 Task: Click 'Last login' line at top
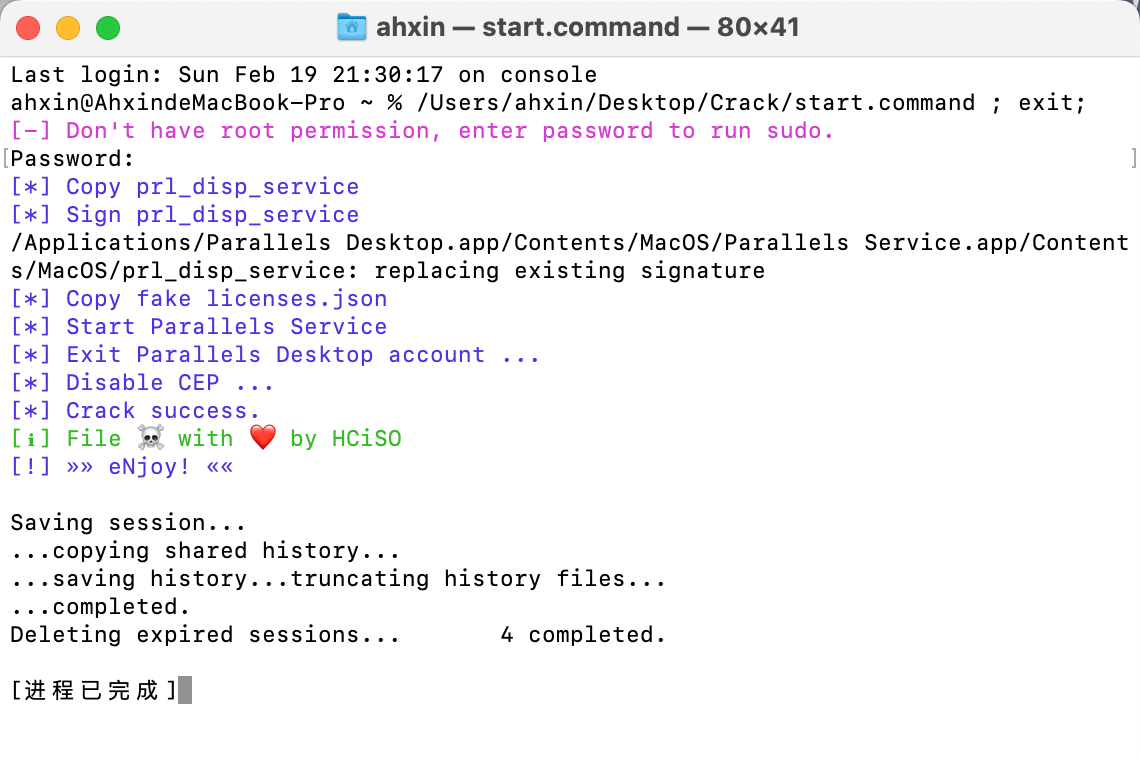coord(304,75)
